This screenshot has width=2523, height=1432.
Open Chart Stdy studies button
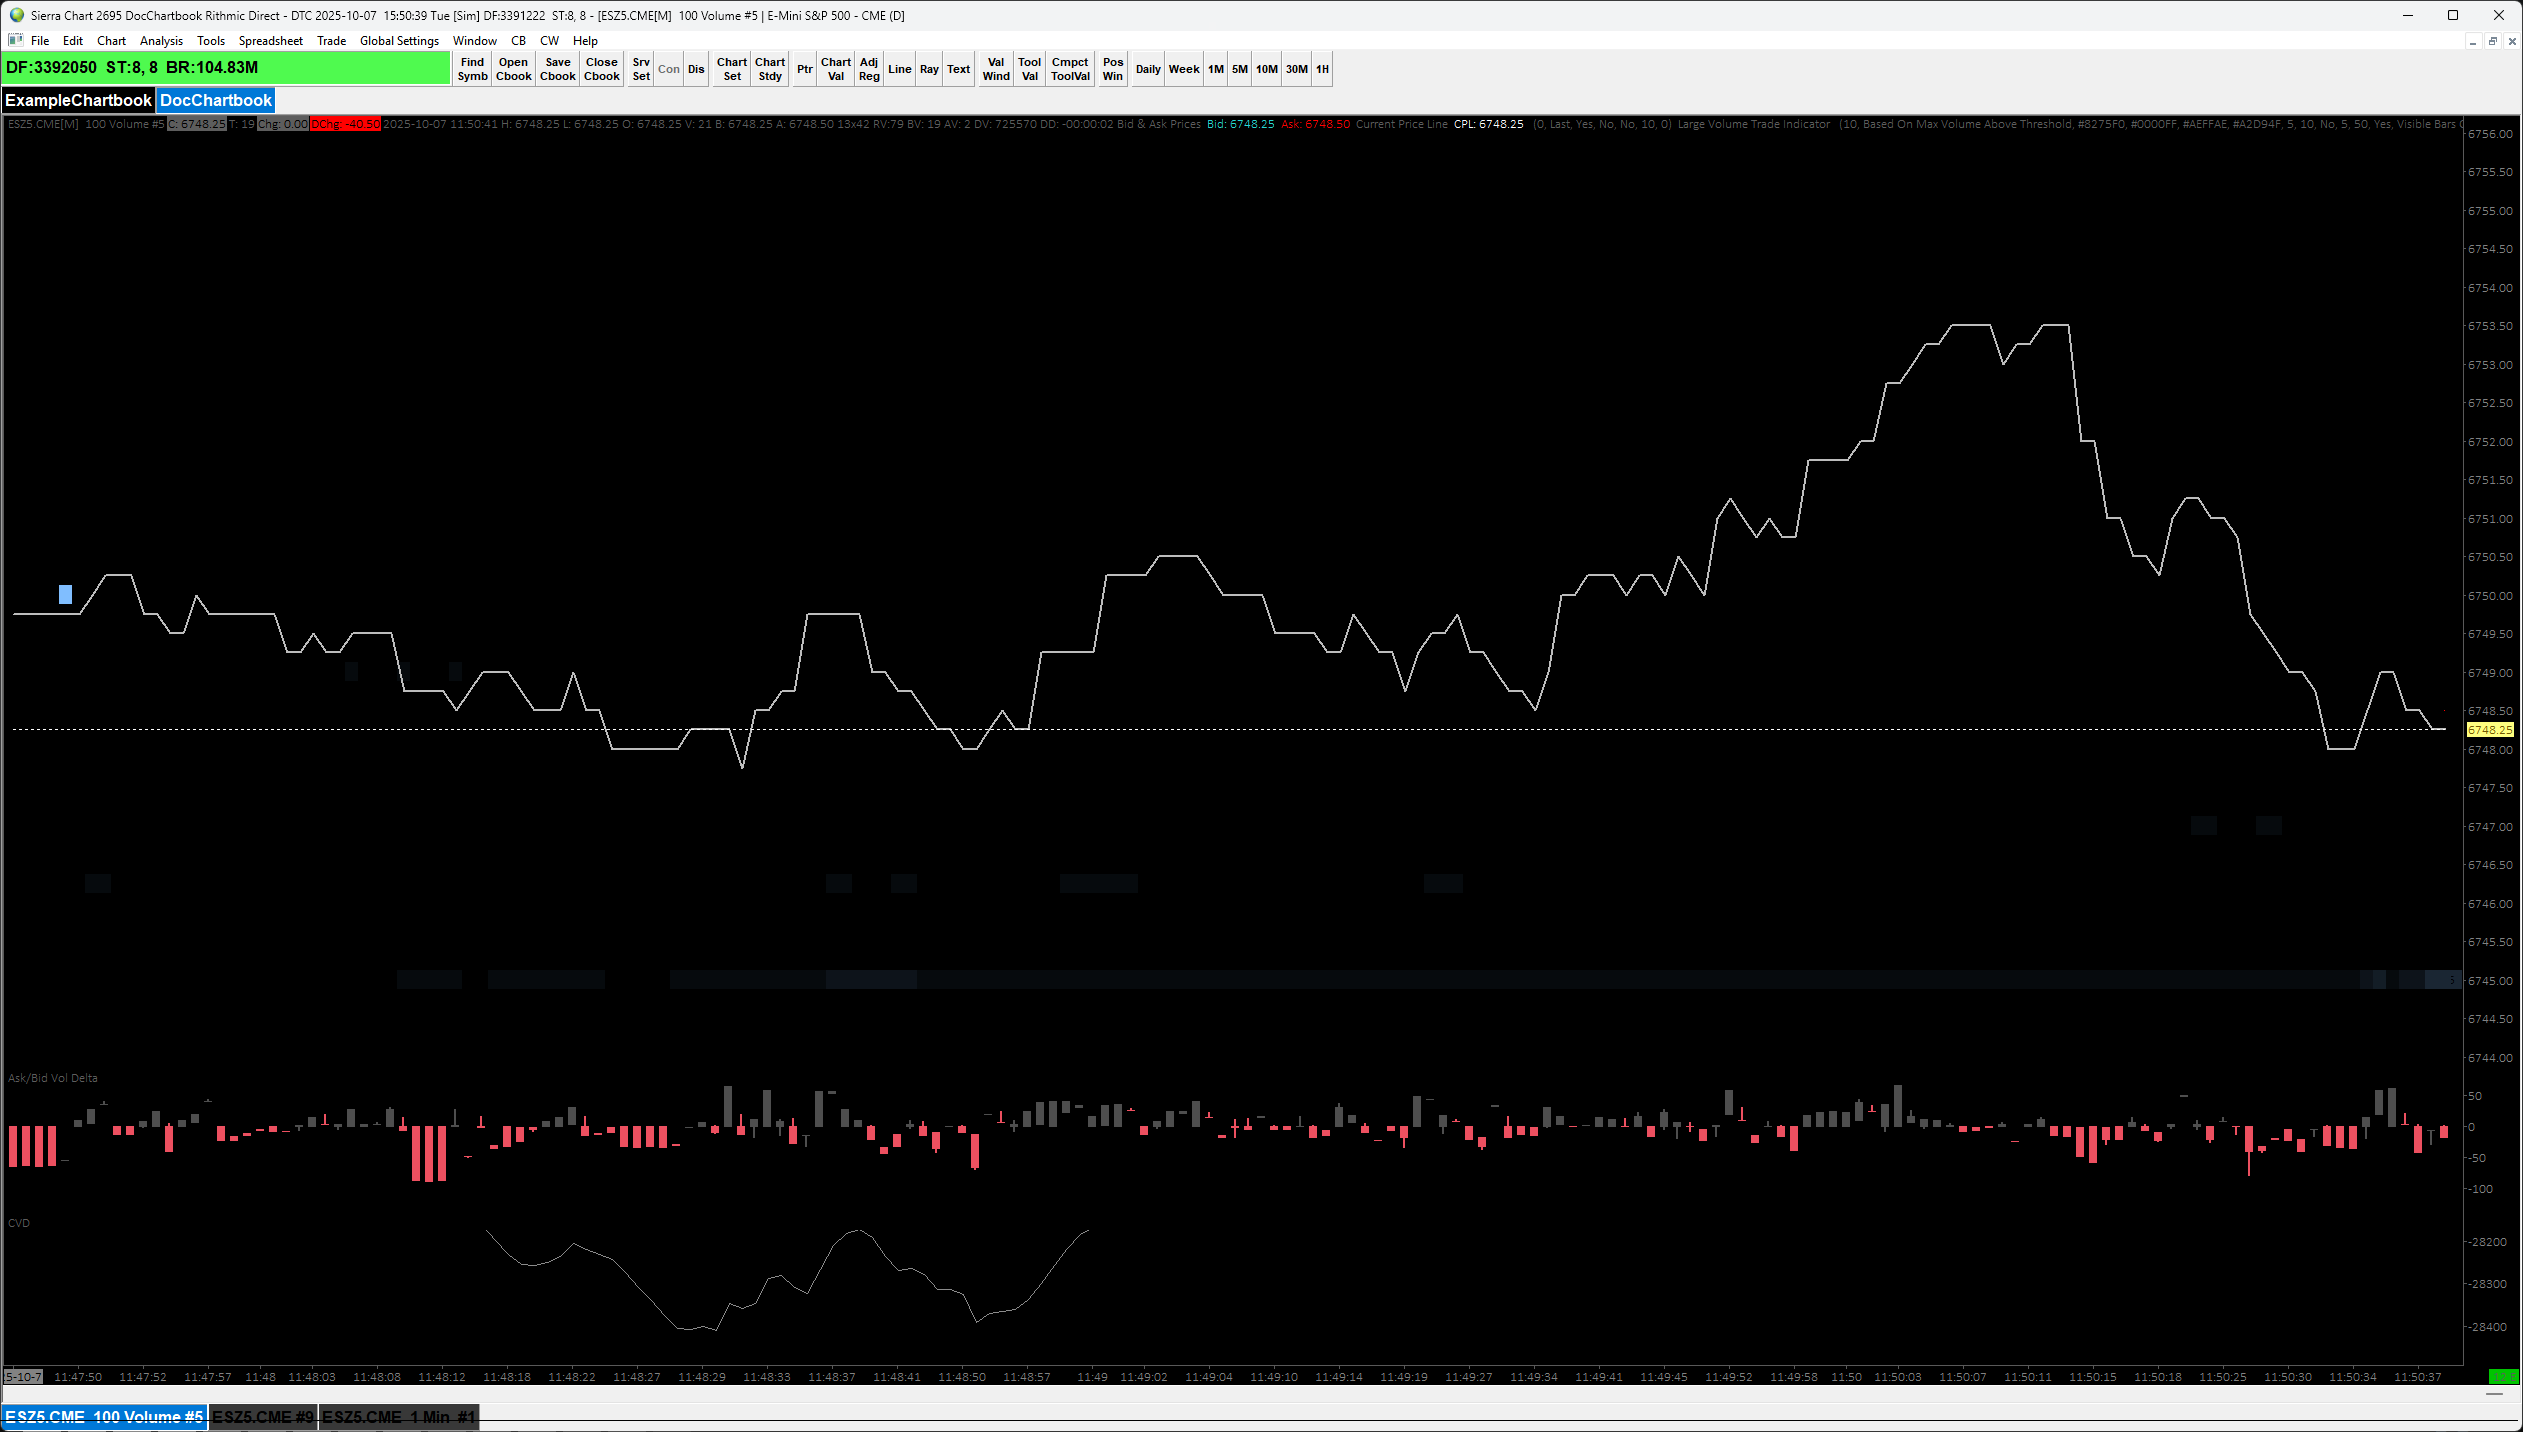[769, 69]
